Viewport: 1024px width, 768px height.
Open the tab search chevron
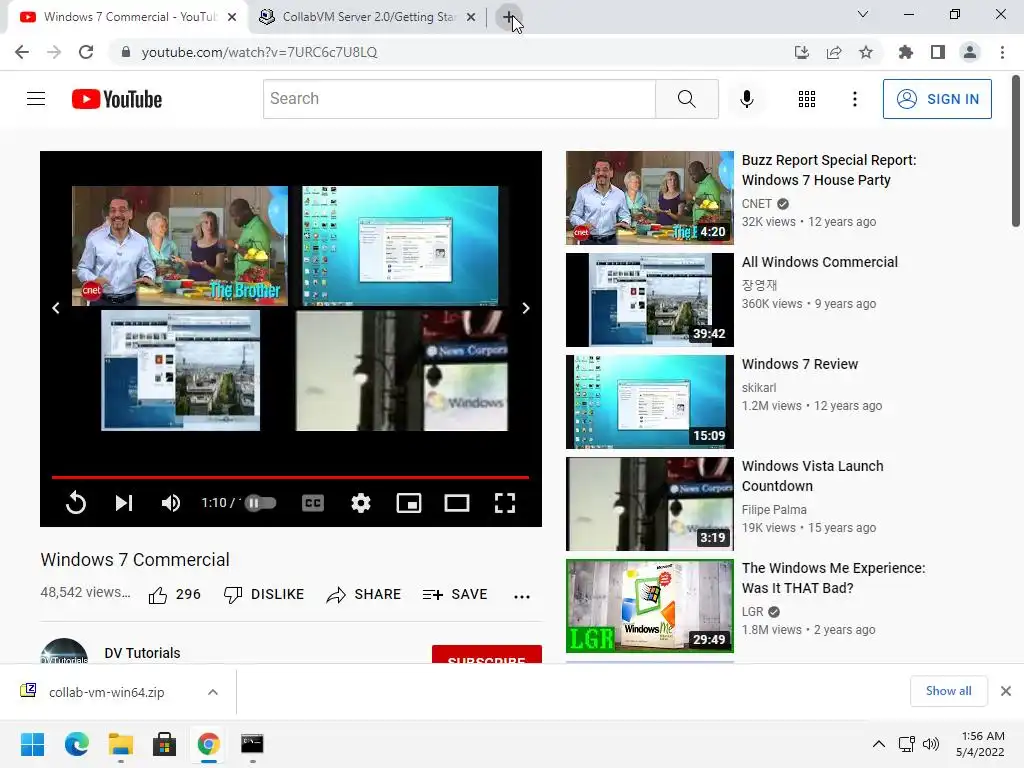pos(863,14)
